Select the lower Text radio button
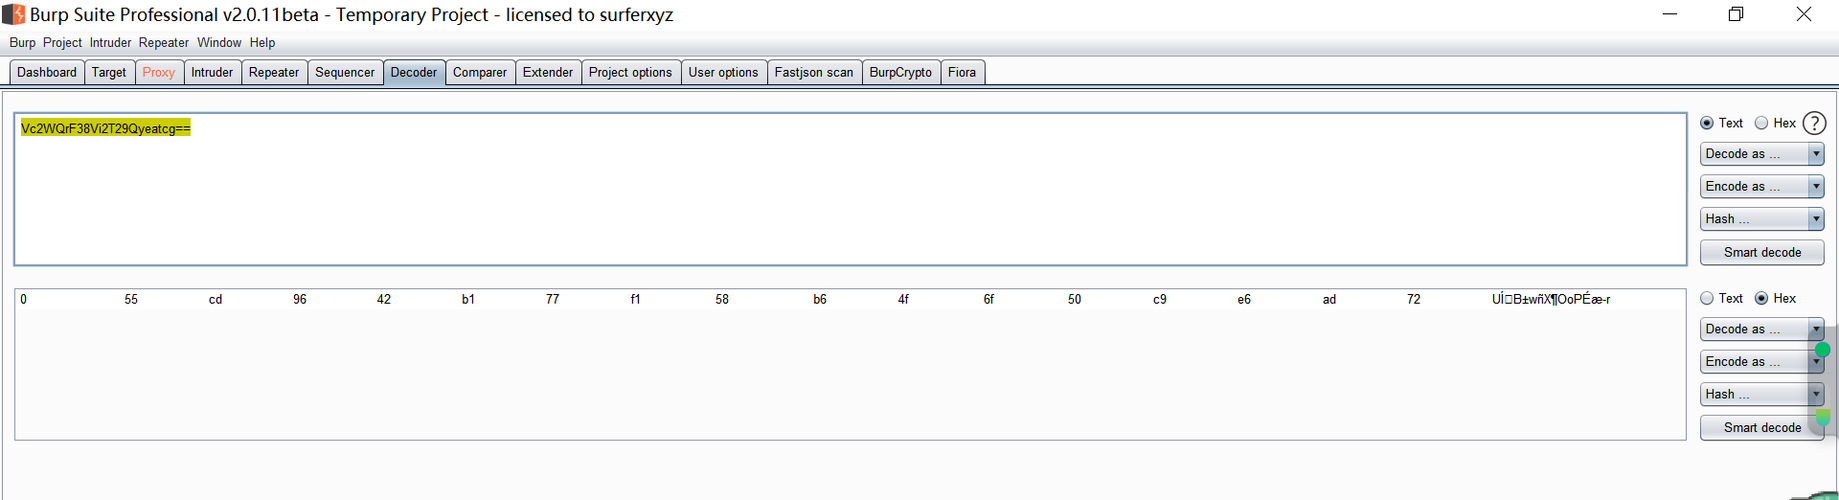Image resolution: width=1839 pixels, height=500 pixels. (x=1707, y=298)
